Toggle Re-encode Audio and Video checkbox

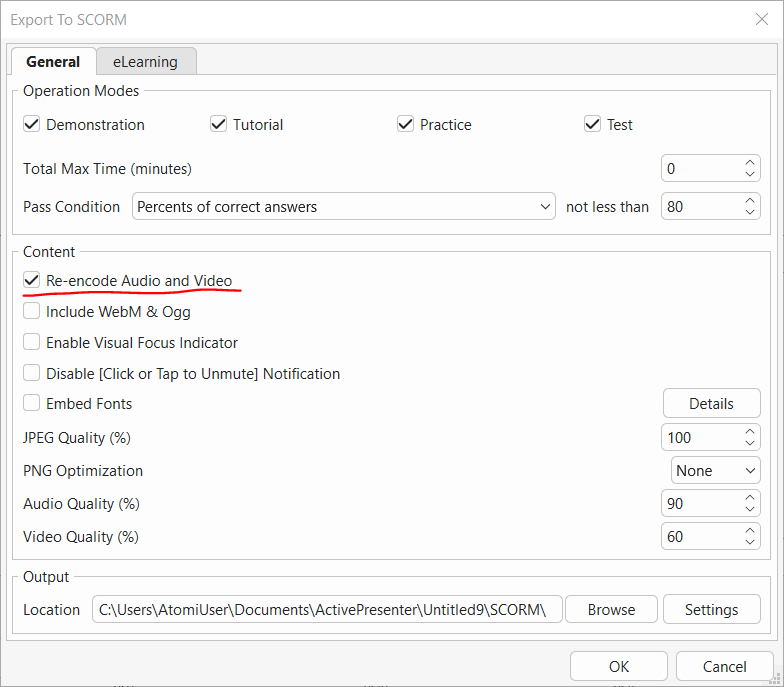pyautogui.click(x=32, y=281)
